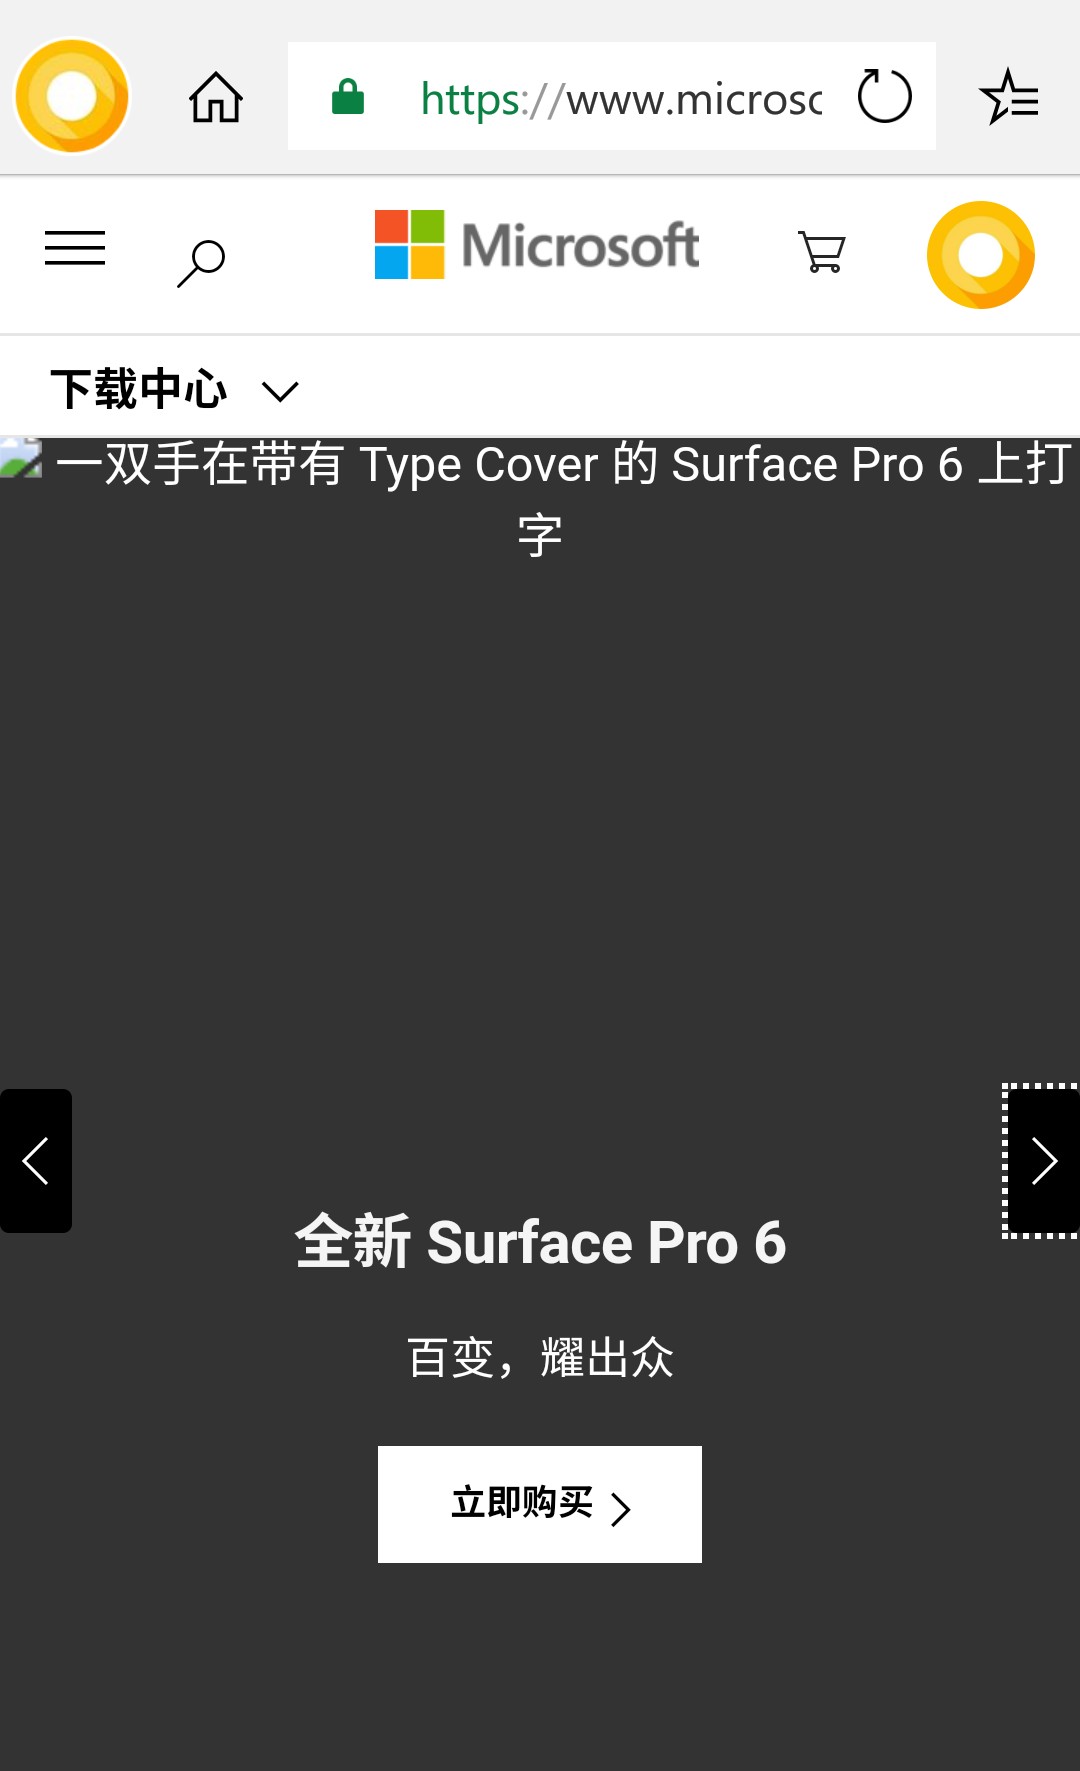
Task: Tap browser profile circle in toolbar
Action: 72,96
